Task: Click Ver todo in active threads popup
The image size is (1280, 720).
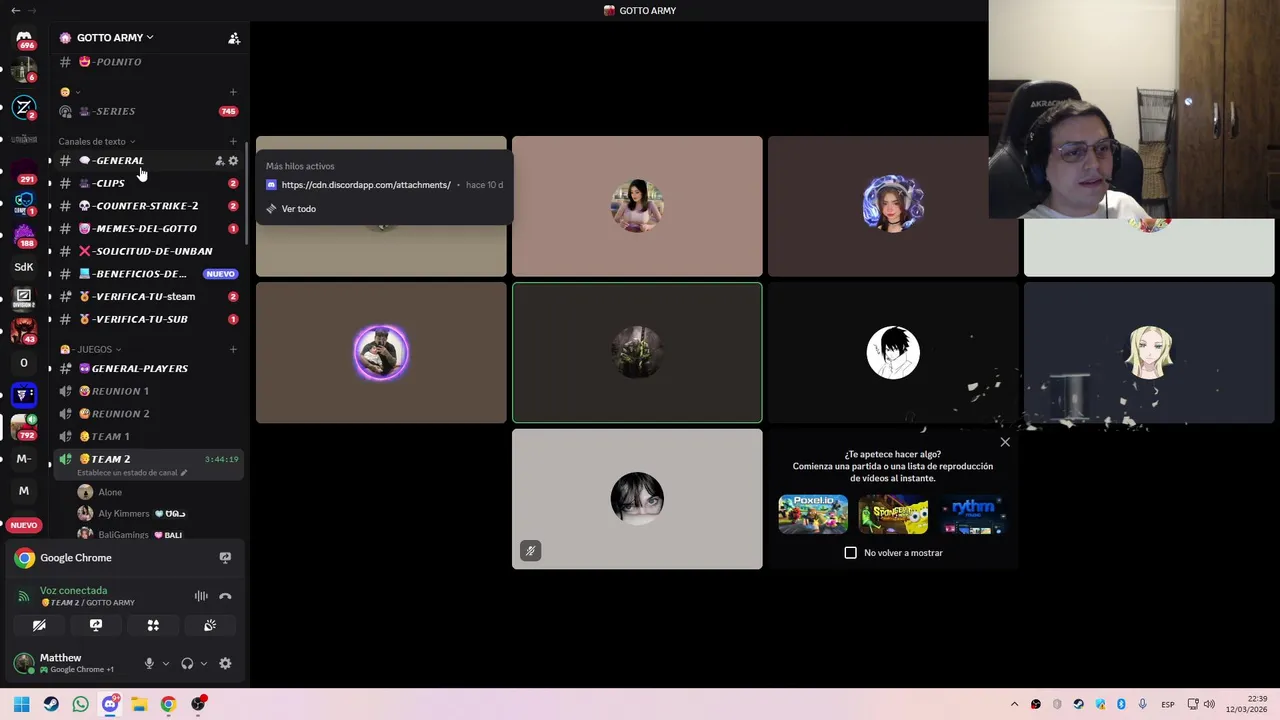Action: pos(298,209)
